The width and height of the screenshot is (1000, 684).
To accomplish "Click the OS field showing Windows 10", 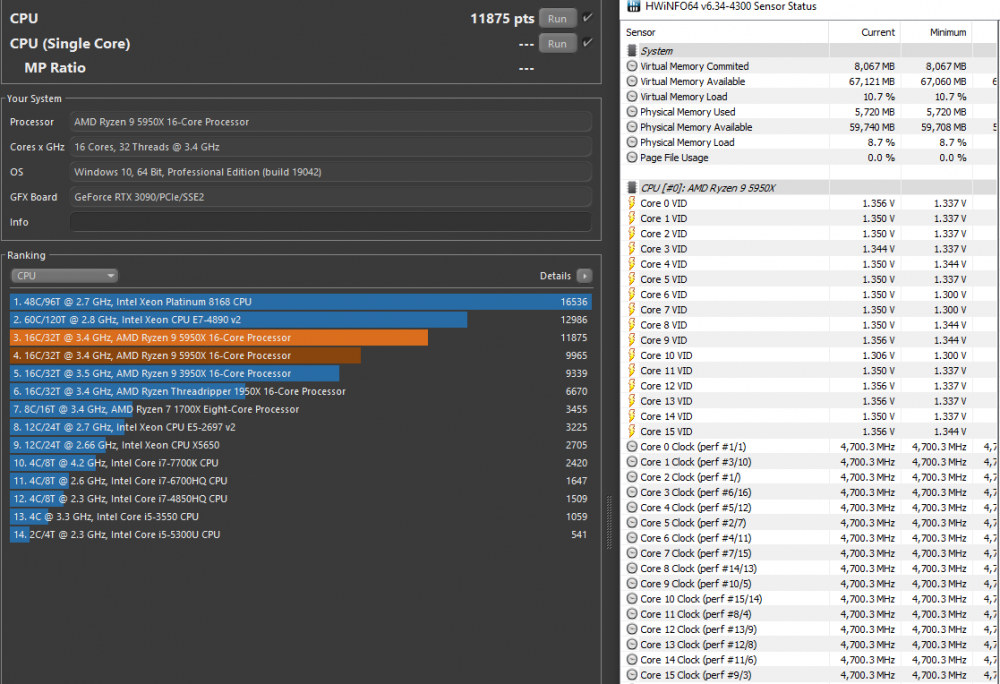I will [x=331, y=171].
